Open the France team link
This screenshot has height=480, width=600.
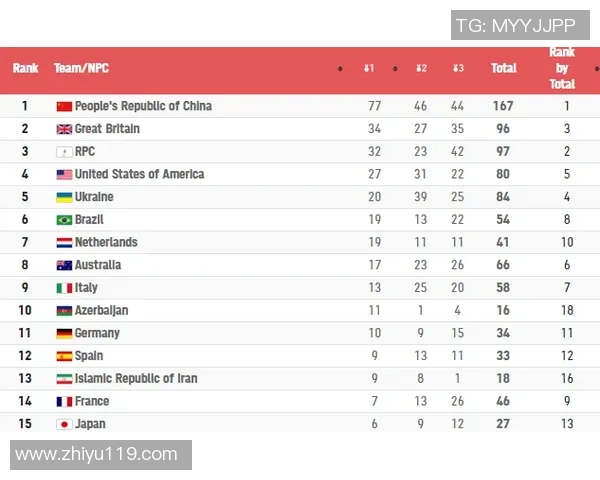pos(92,401)
